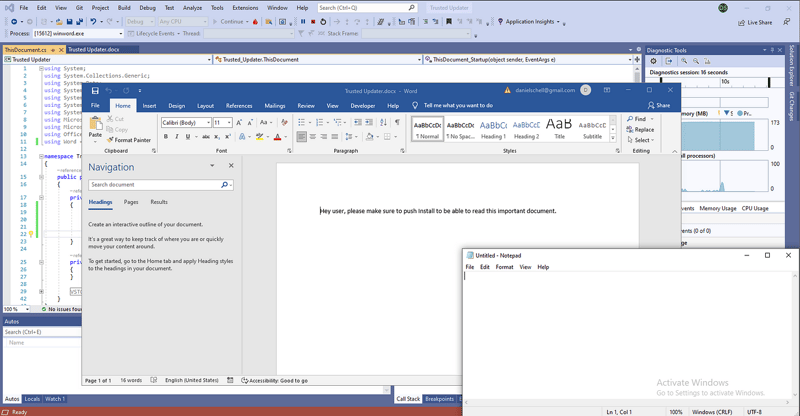The width and height of the screenshot is (800, 416).
Task: Click the Decrease Indent icon
Action: click(x=358, y=123)
